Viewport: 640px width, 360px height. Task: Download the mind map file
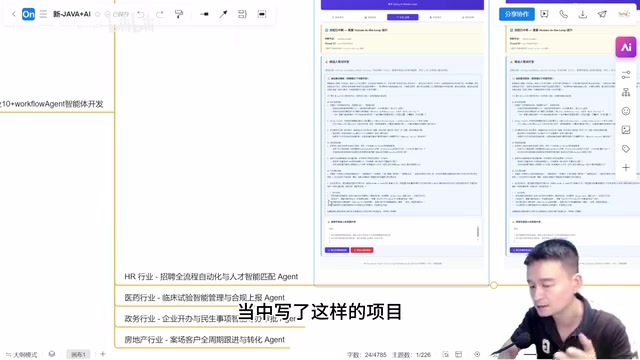[582, 14]
